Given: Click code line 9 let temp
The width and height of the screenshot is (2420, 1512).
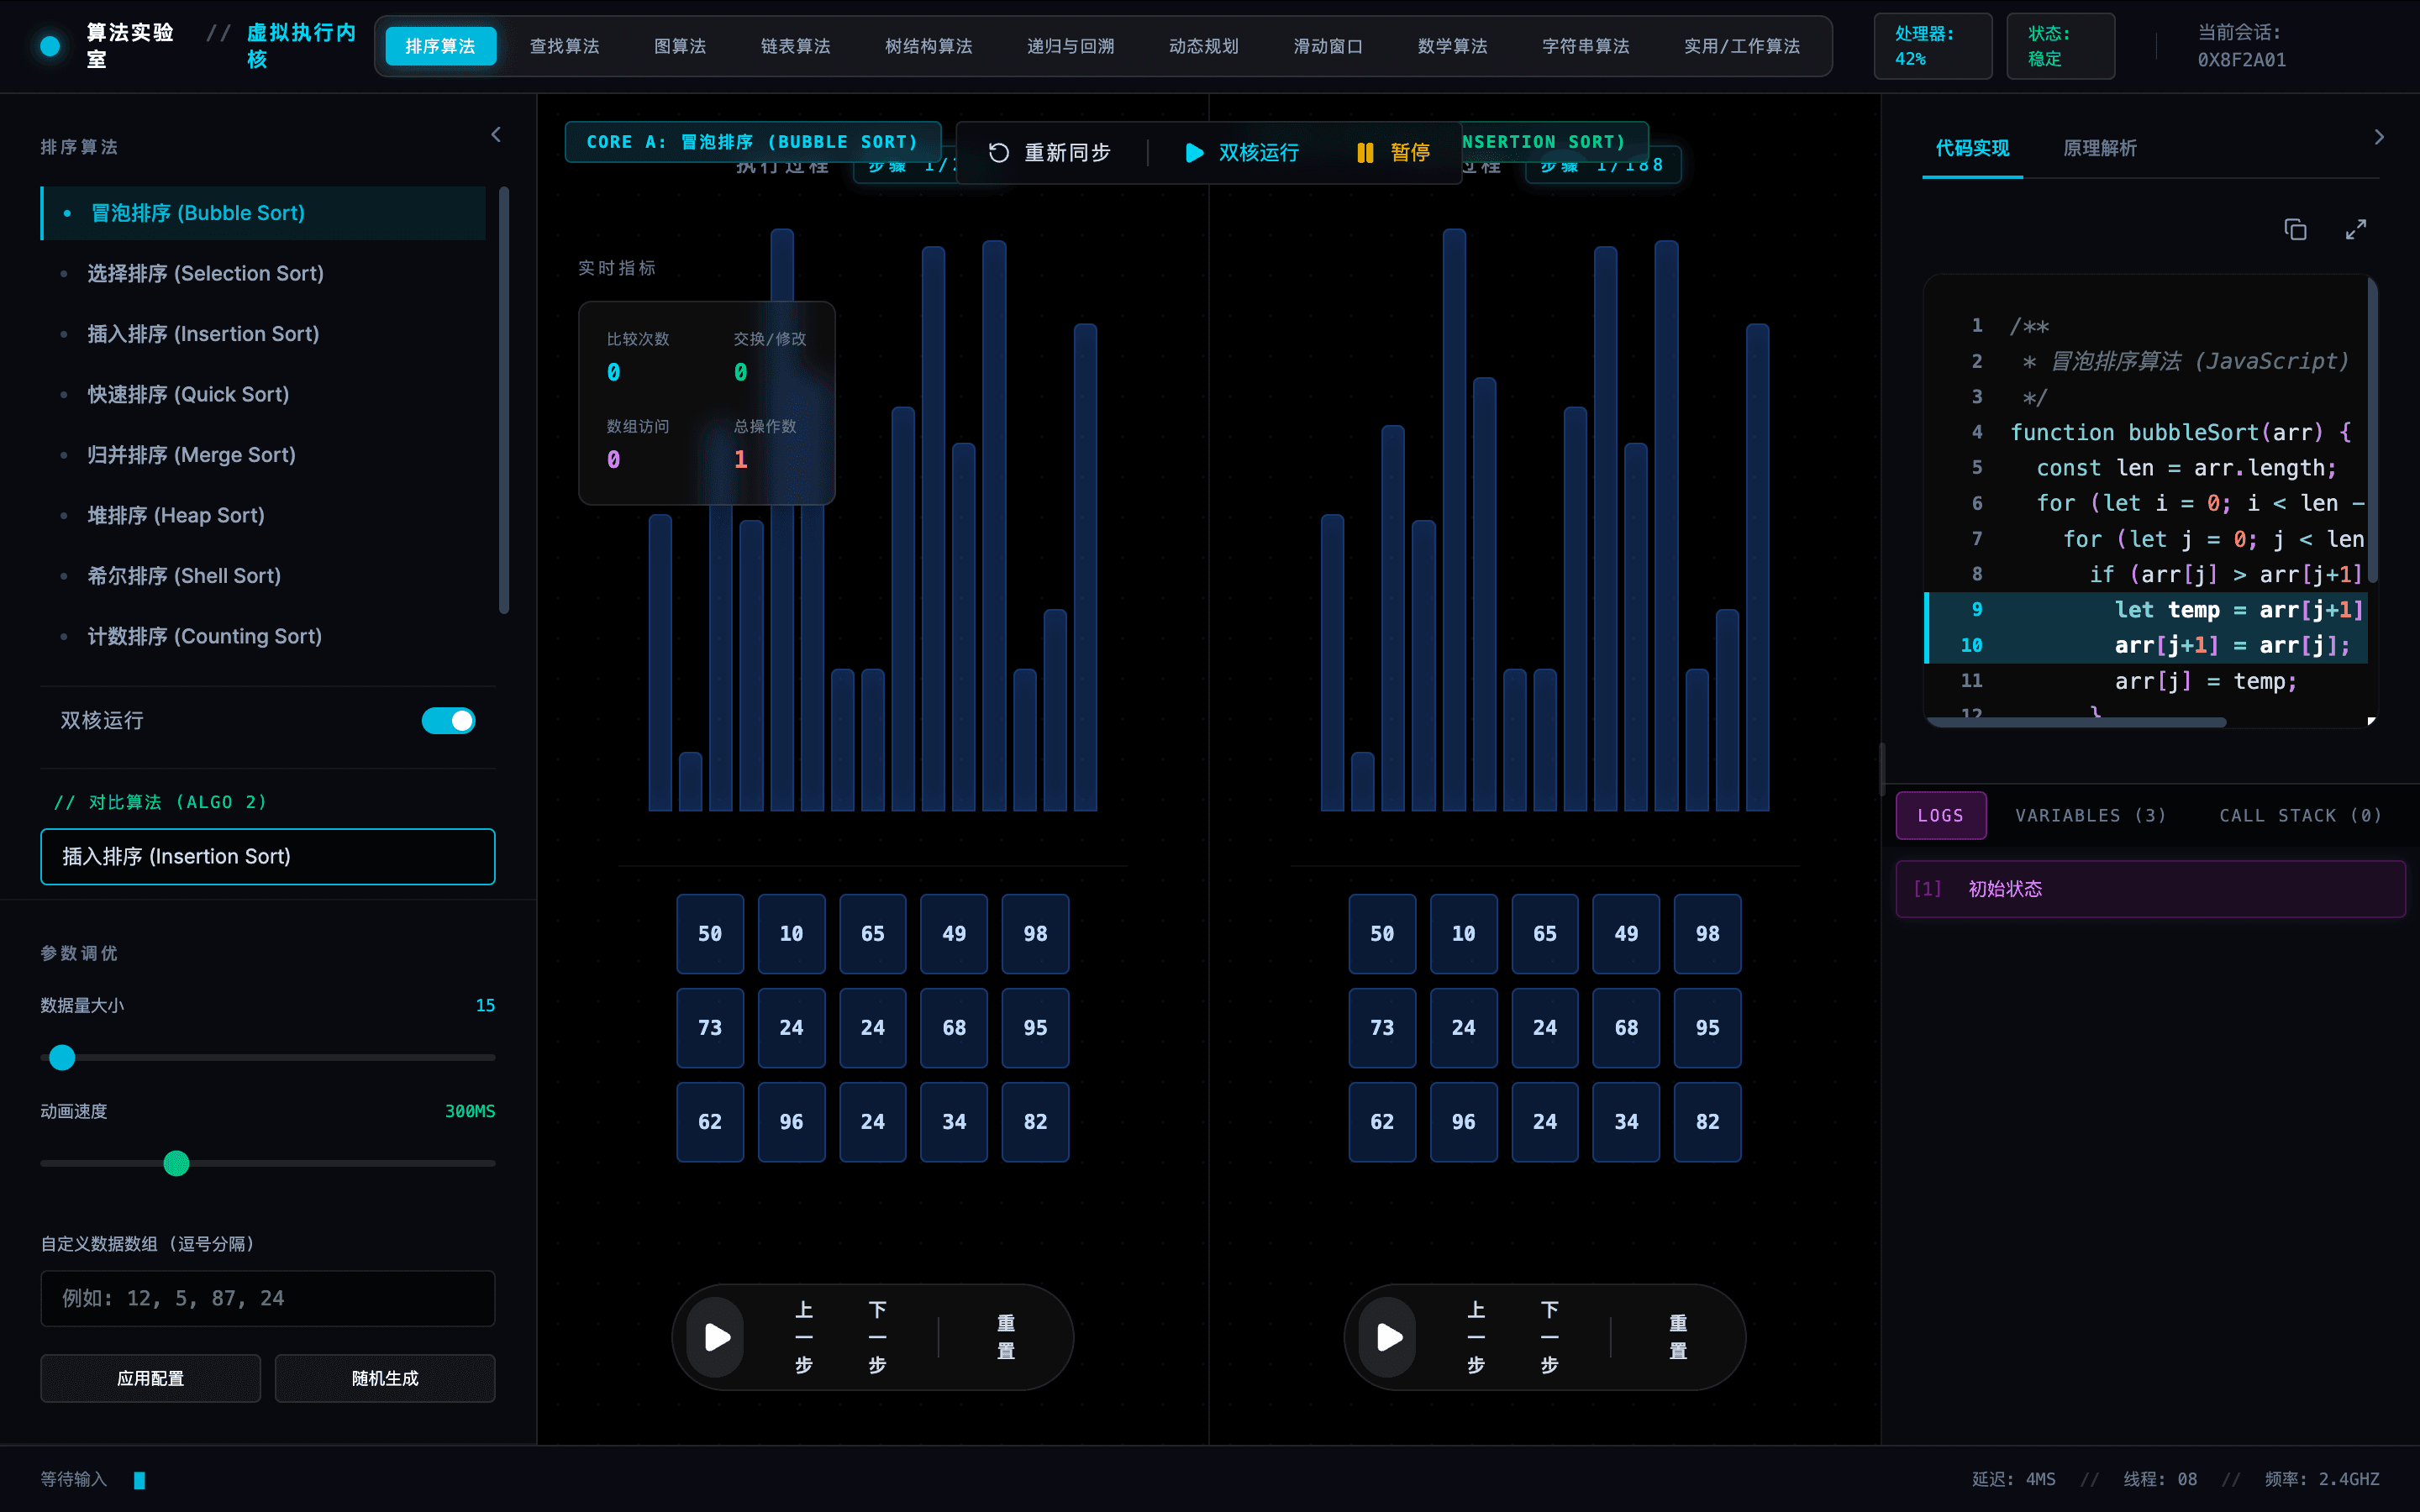Looking at the screenshot, I should click(x=2145, y=610).
